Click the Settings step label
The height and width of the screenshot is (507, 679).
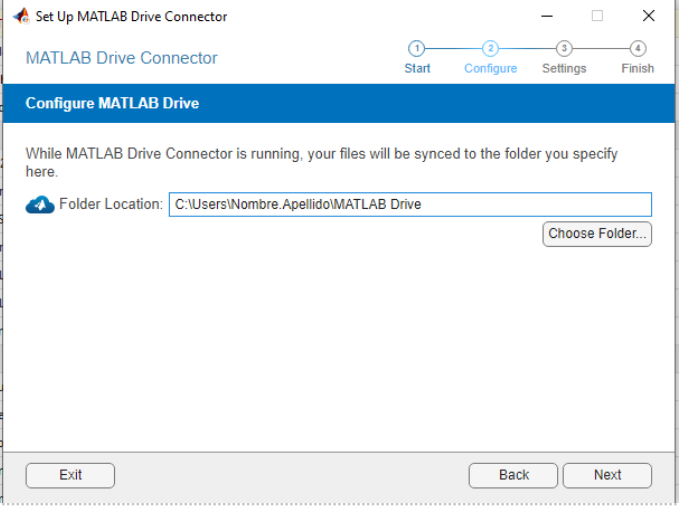click(x=564, y=69)
